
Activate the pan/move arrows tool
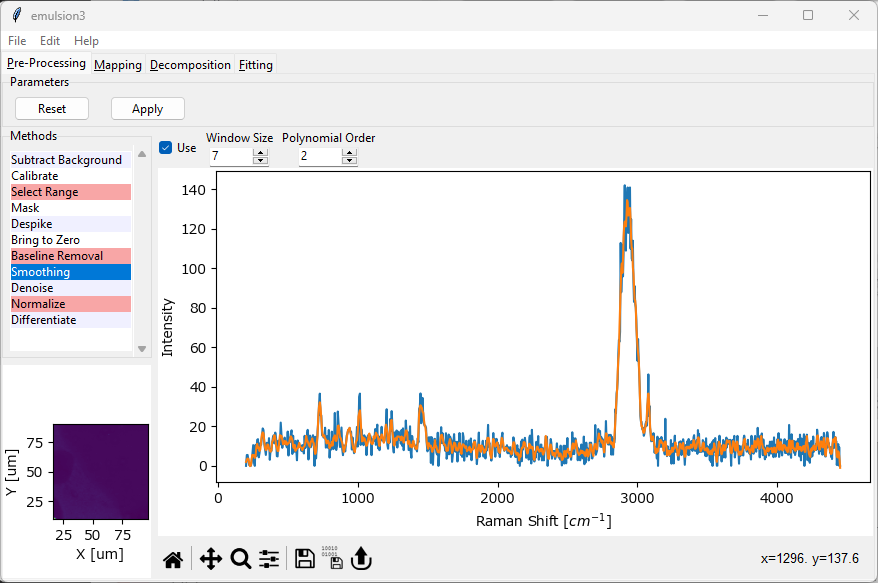(210, 560)
